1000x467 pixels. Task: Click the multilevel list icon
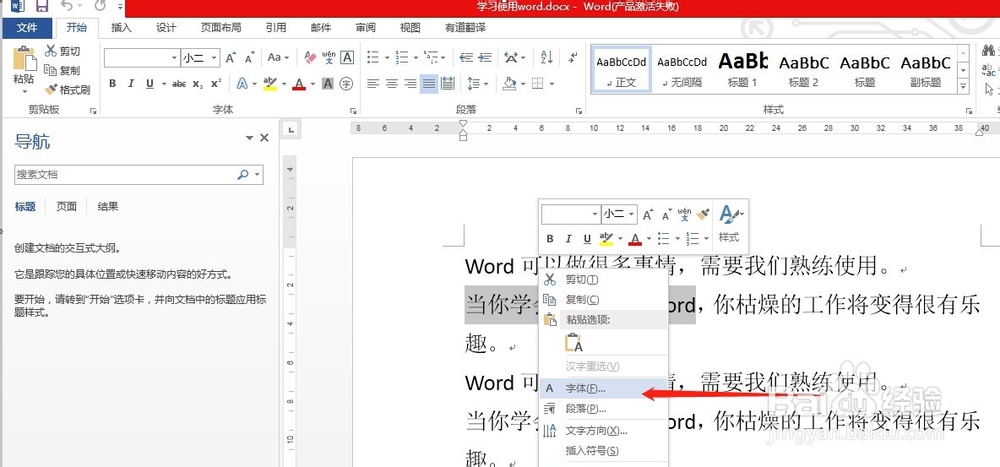pyautogui.click(x=431, y=57)
